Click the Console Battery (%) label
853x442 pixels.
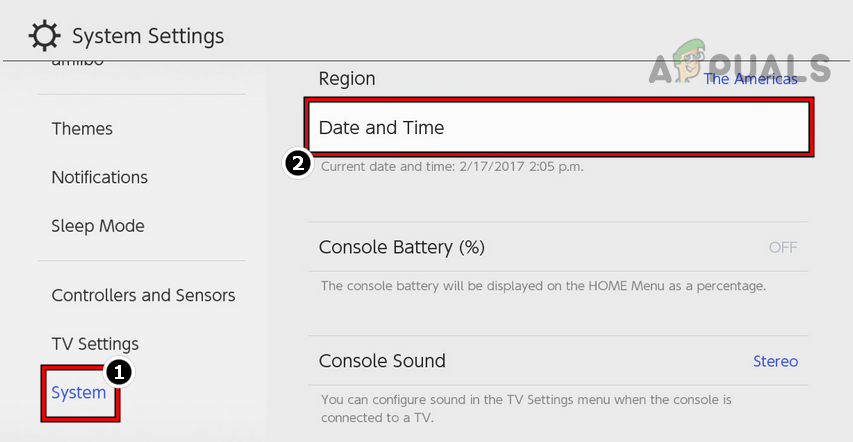tap(401, 247)
